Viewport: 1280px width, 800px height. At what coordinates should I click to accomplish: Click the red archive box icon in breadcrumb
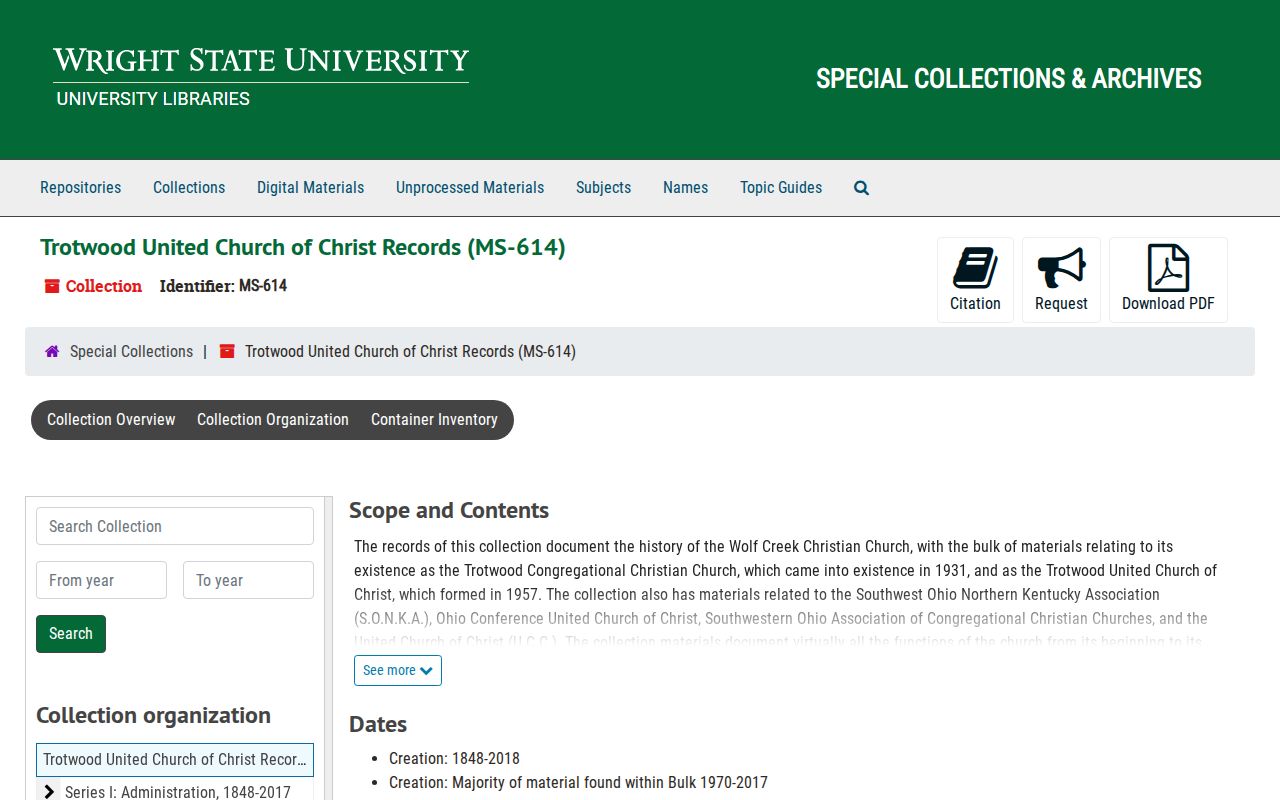227,352
